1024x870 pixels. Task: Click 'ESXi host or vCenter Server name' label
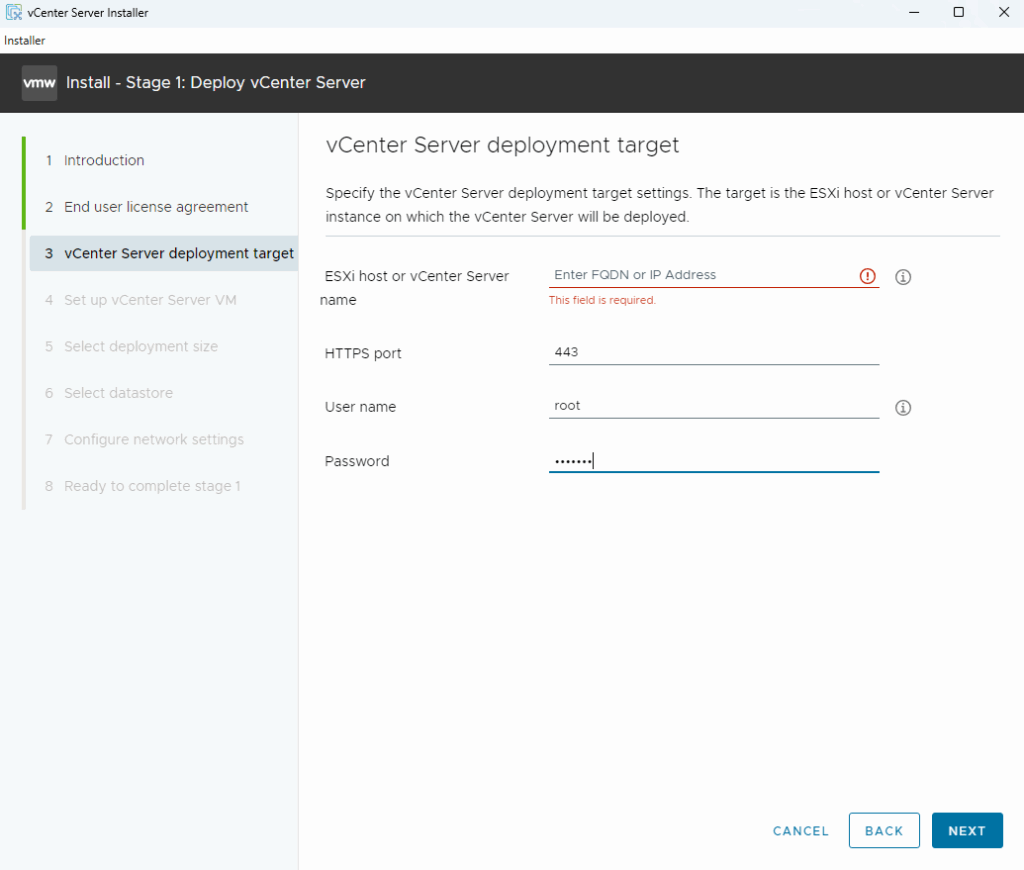(x=414, y=288)
